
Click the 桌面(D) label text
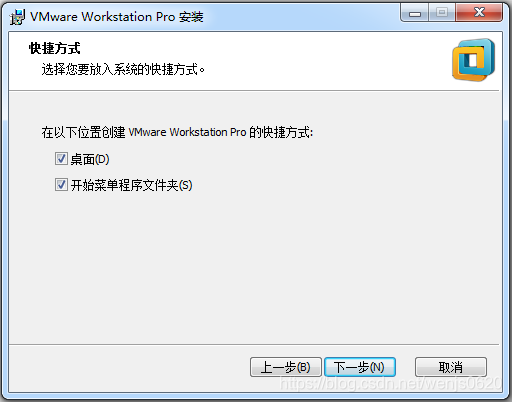90,159
